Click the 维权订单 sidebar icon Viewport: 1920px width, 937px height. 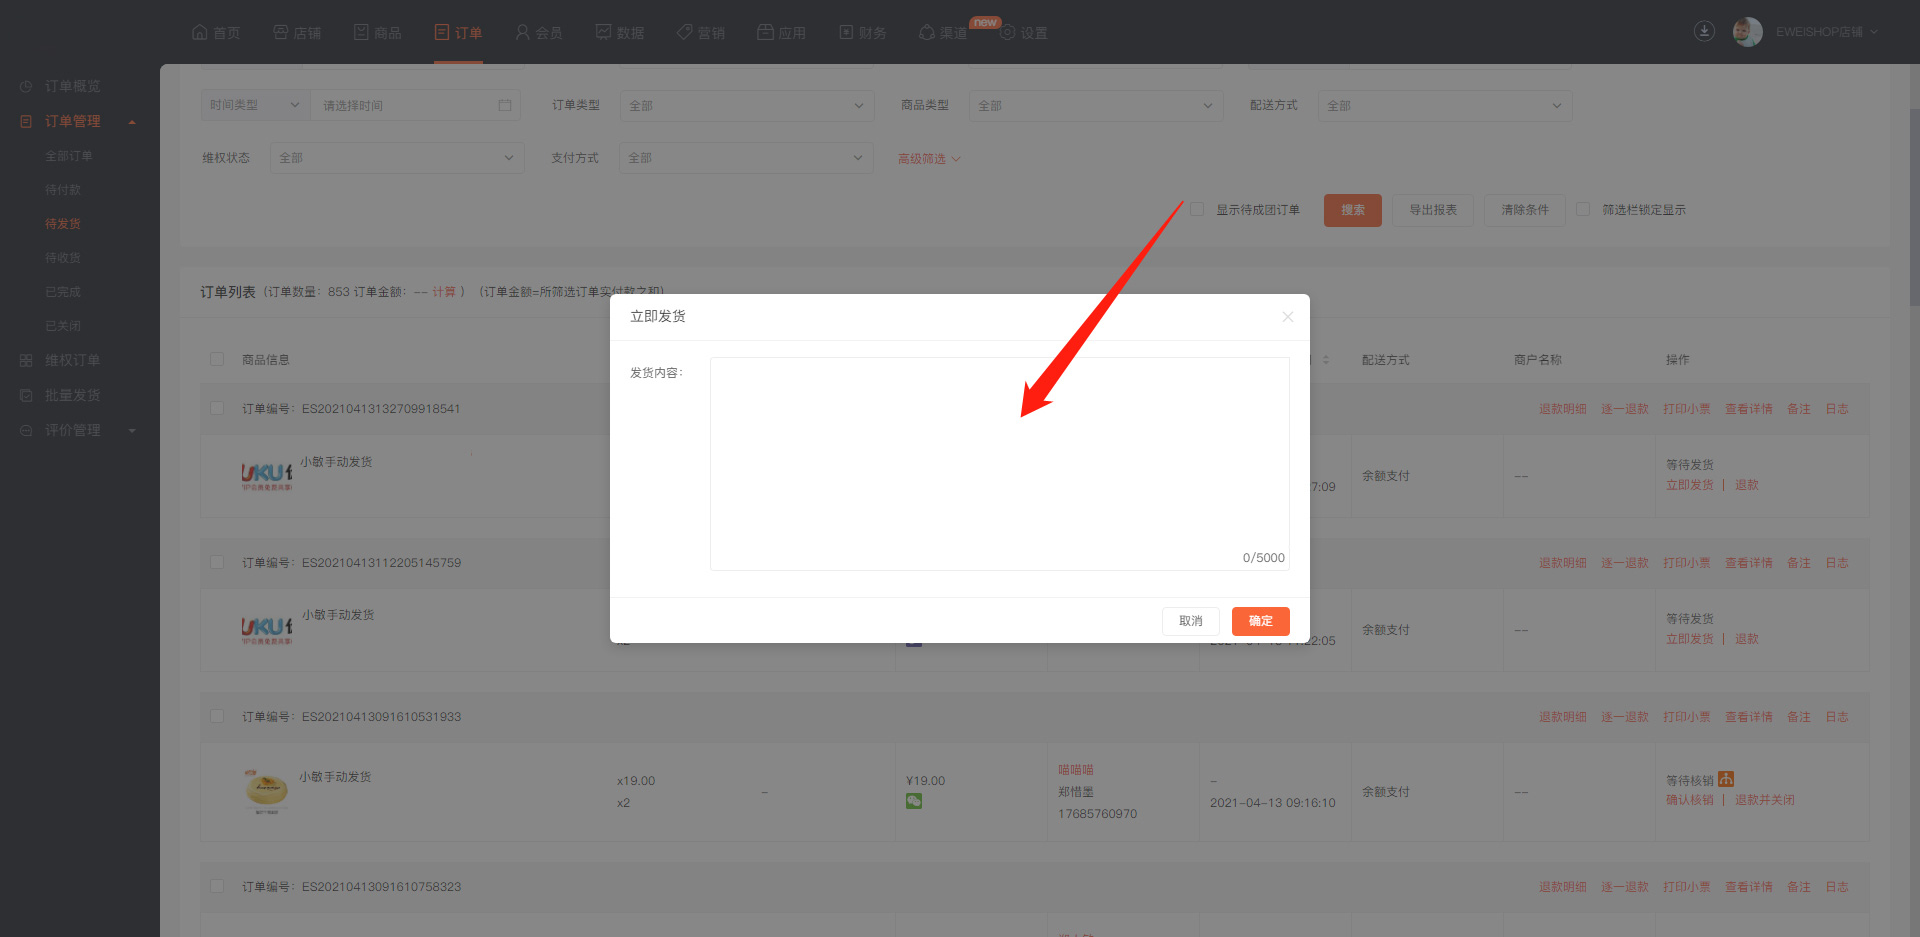point(26,361)
